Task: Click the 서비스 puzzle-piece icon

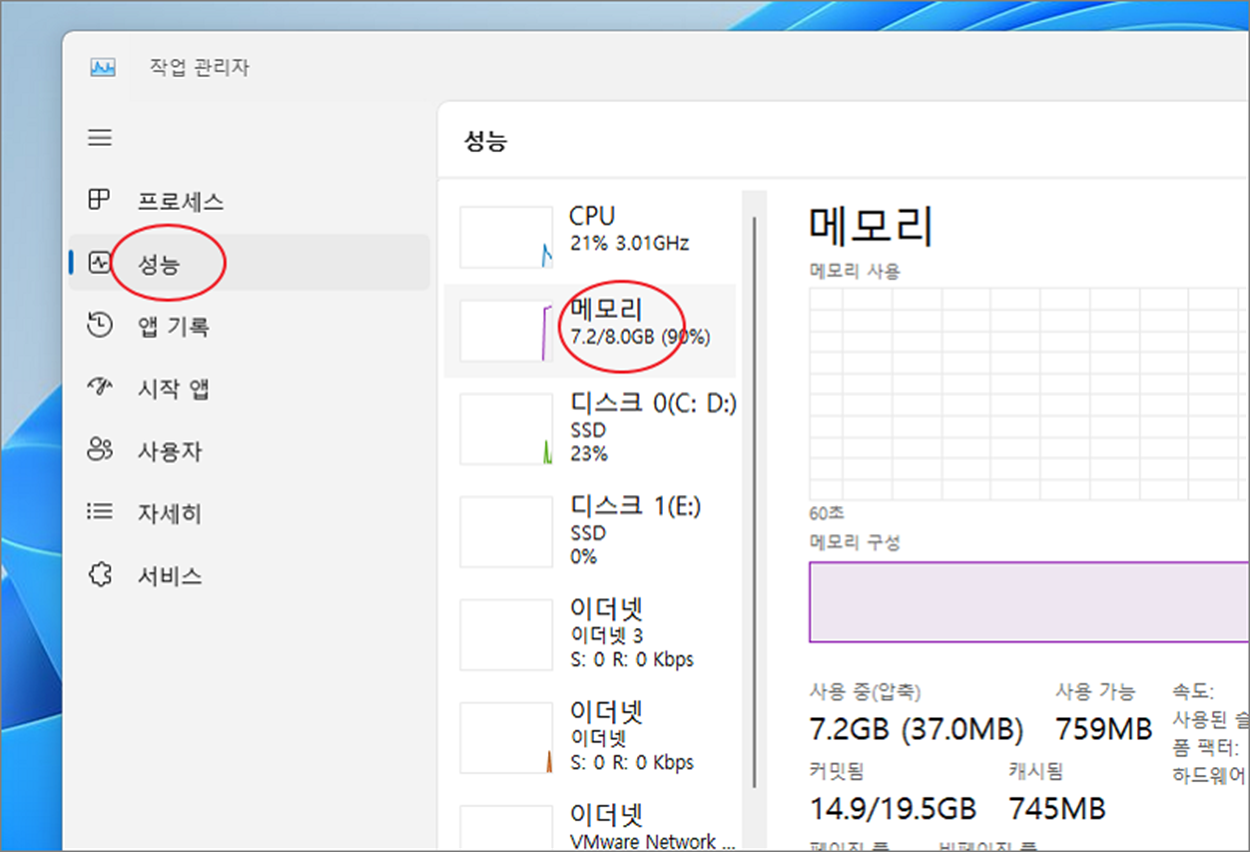Action: coord(99,575)
